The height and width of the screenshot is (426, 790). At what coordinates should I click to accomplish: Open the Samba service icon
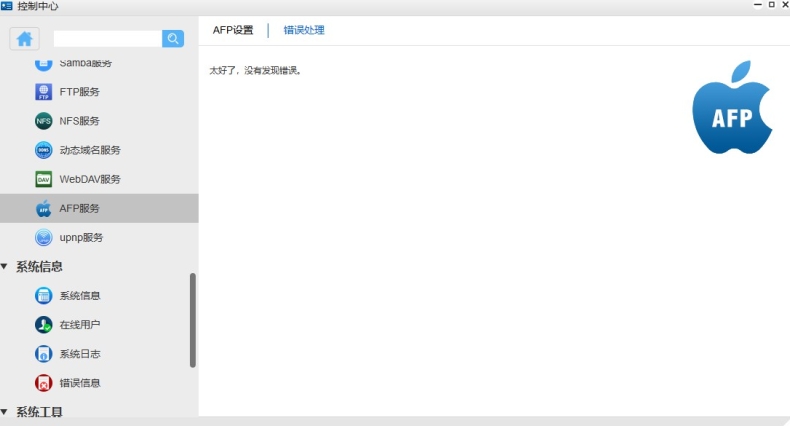pos(44,63)
